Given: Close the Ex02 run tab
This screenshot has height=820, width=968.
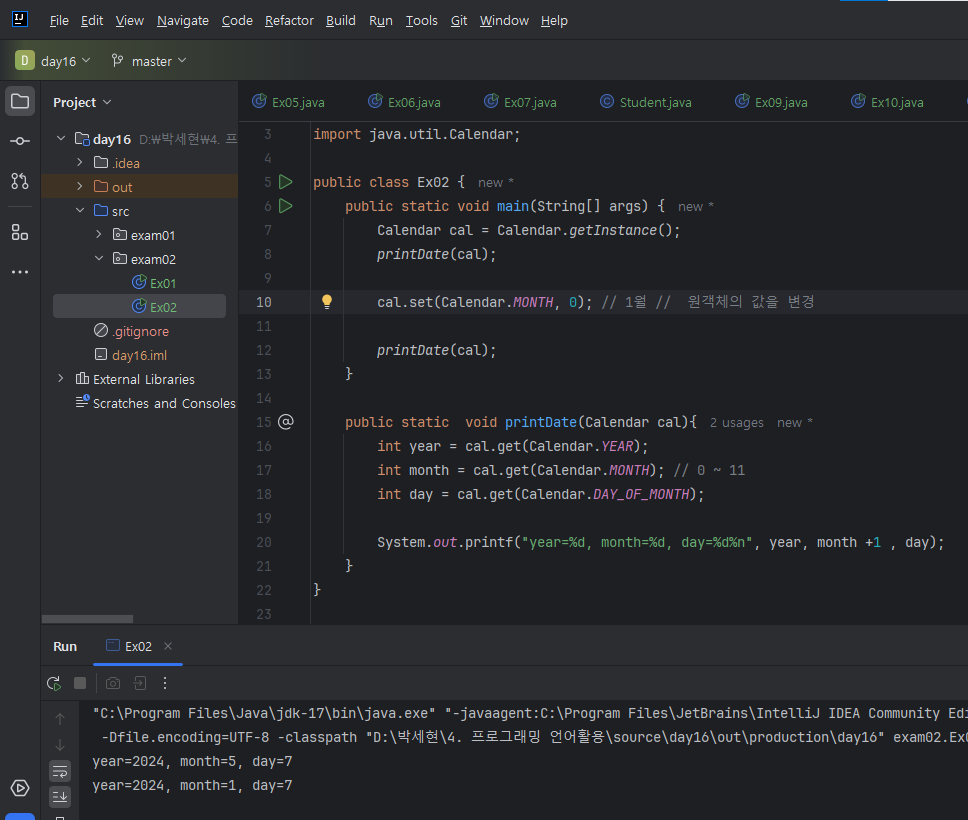Looking at the screenshot, I should tap(168, 646).
